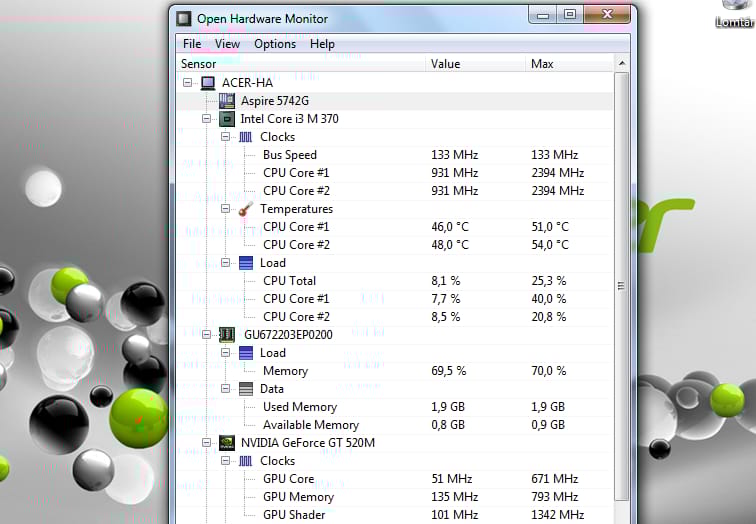This screenshot has width=756, height=524.
Task: Click the Temperatures thermometer icon
Action: 245,209
